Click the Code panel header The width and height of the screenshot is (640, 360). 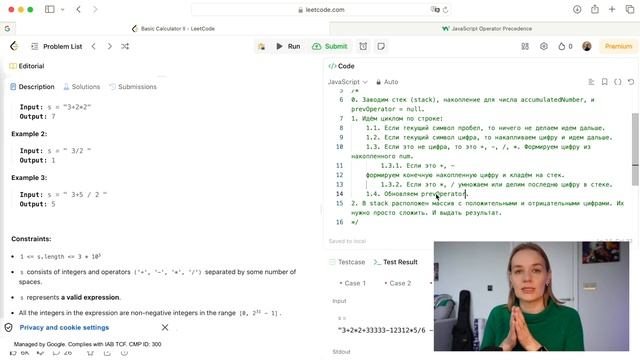(x=342, y=66)
